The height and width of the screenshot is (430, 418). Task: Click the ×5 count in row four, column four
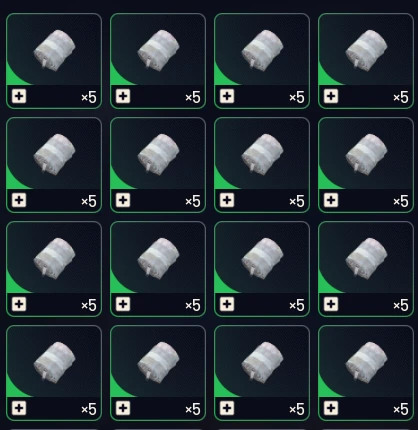point(401,409)
